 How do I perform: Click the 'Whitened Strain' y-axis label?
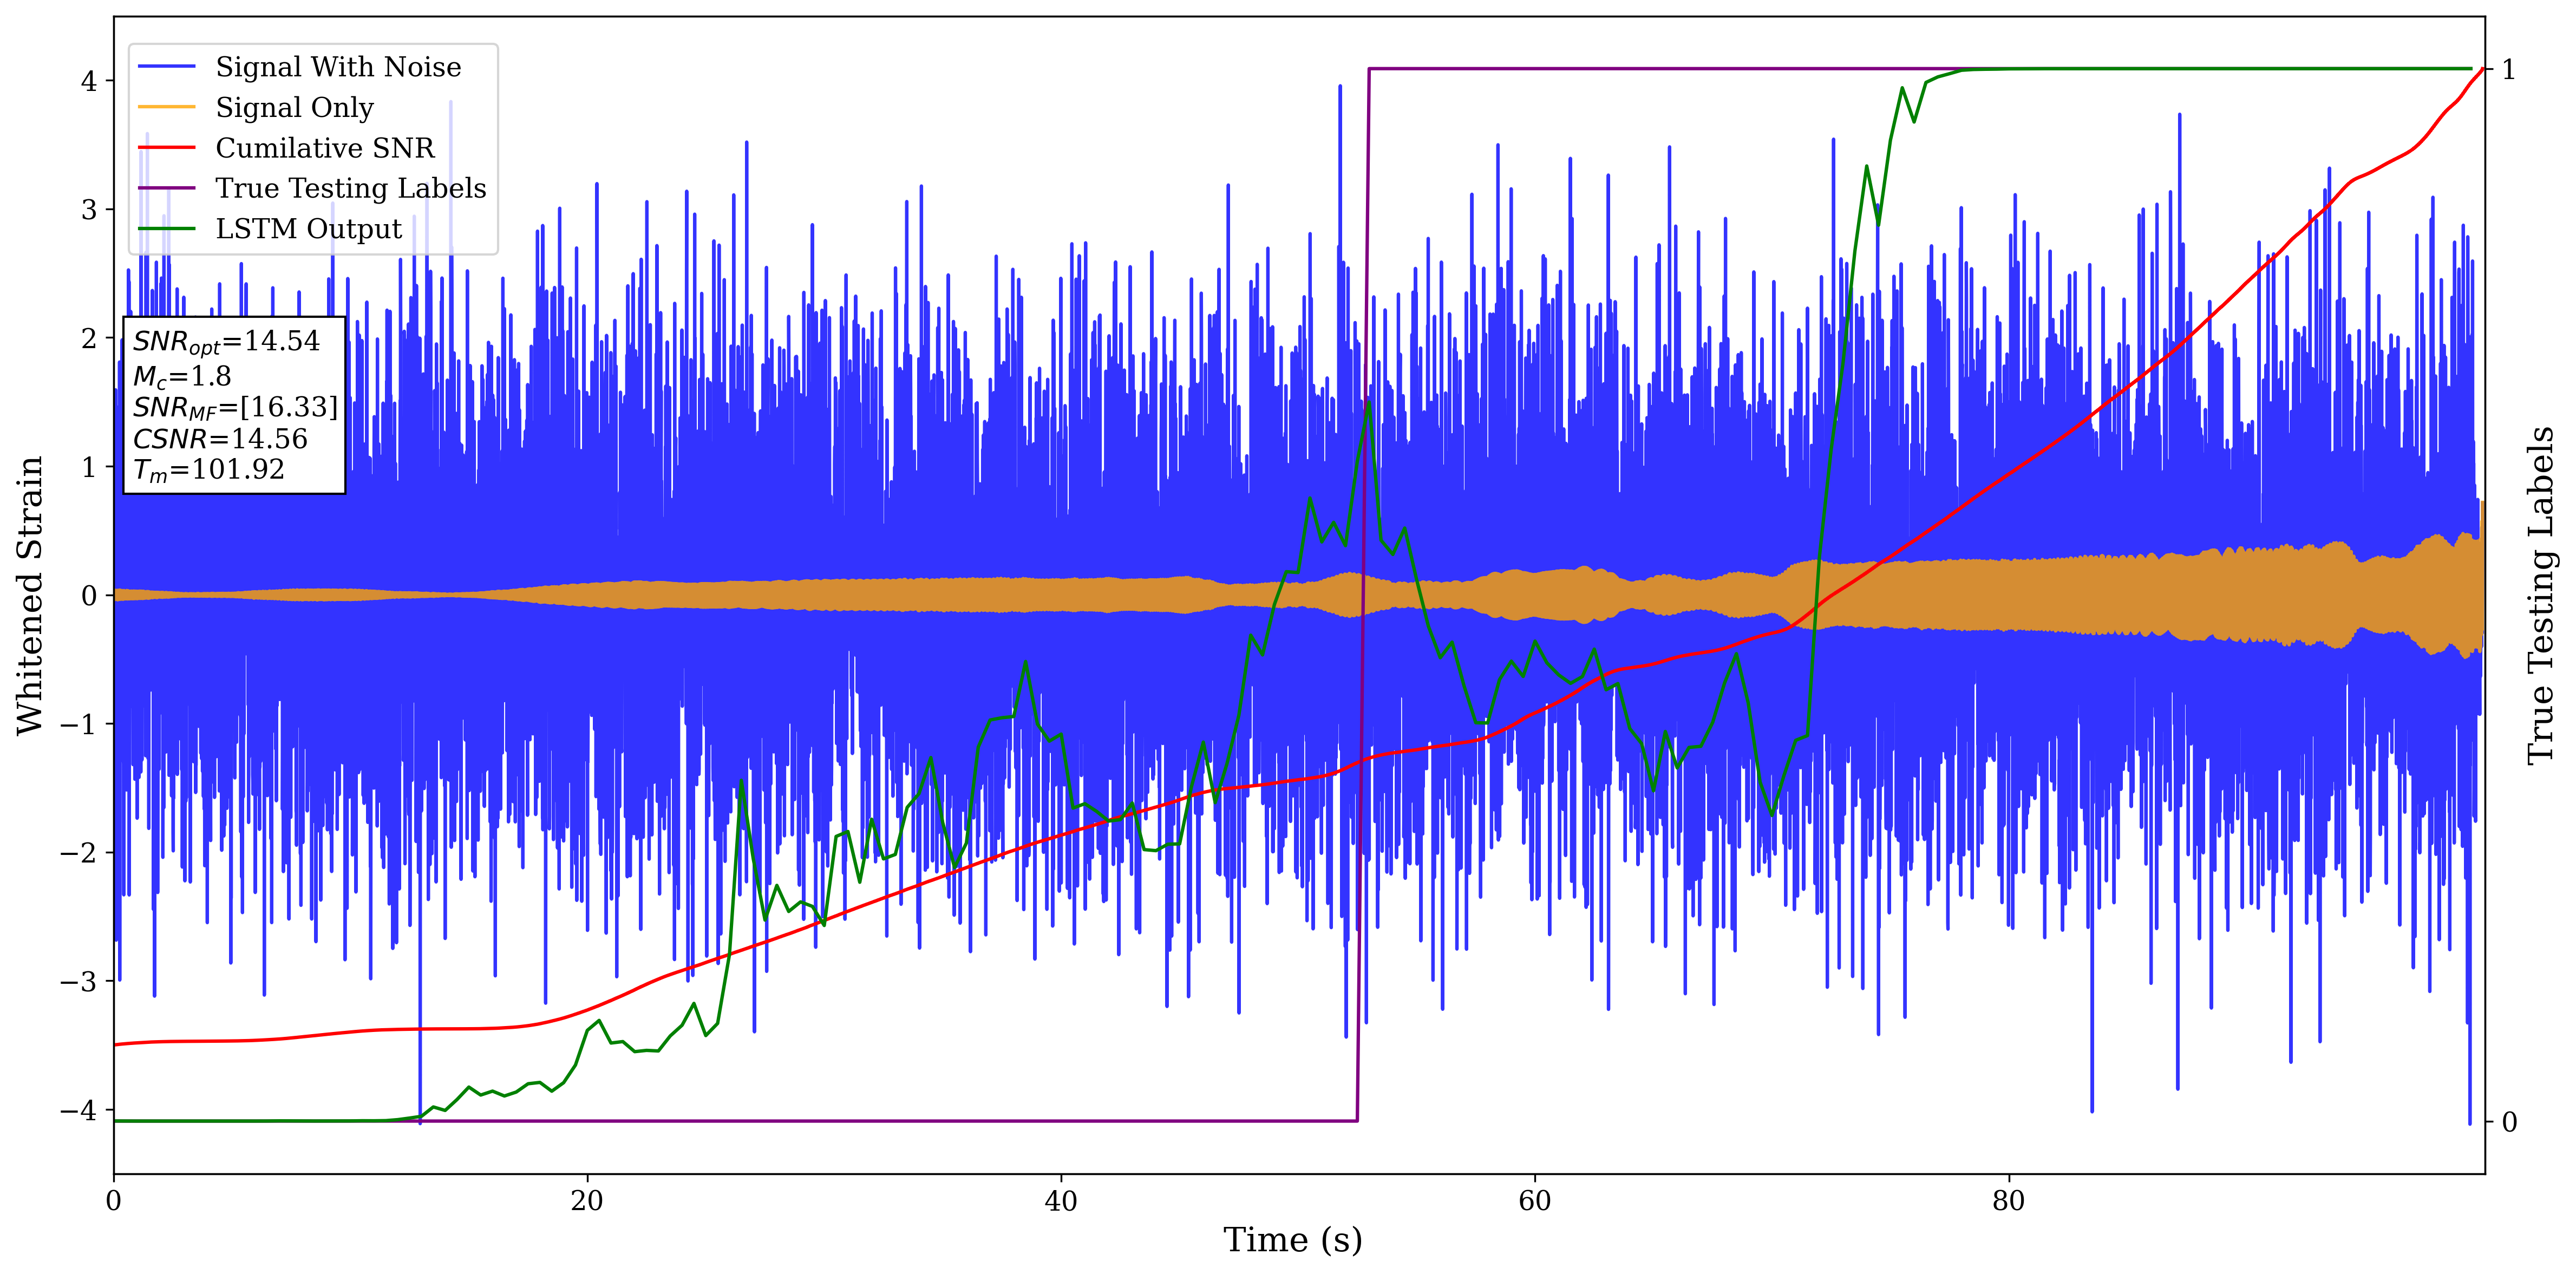(30, 595)
